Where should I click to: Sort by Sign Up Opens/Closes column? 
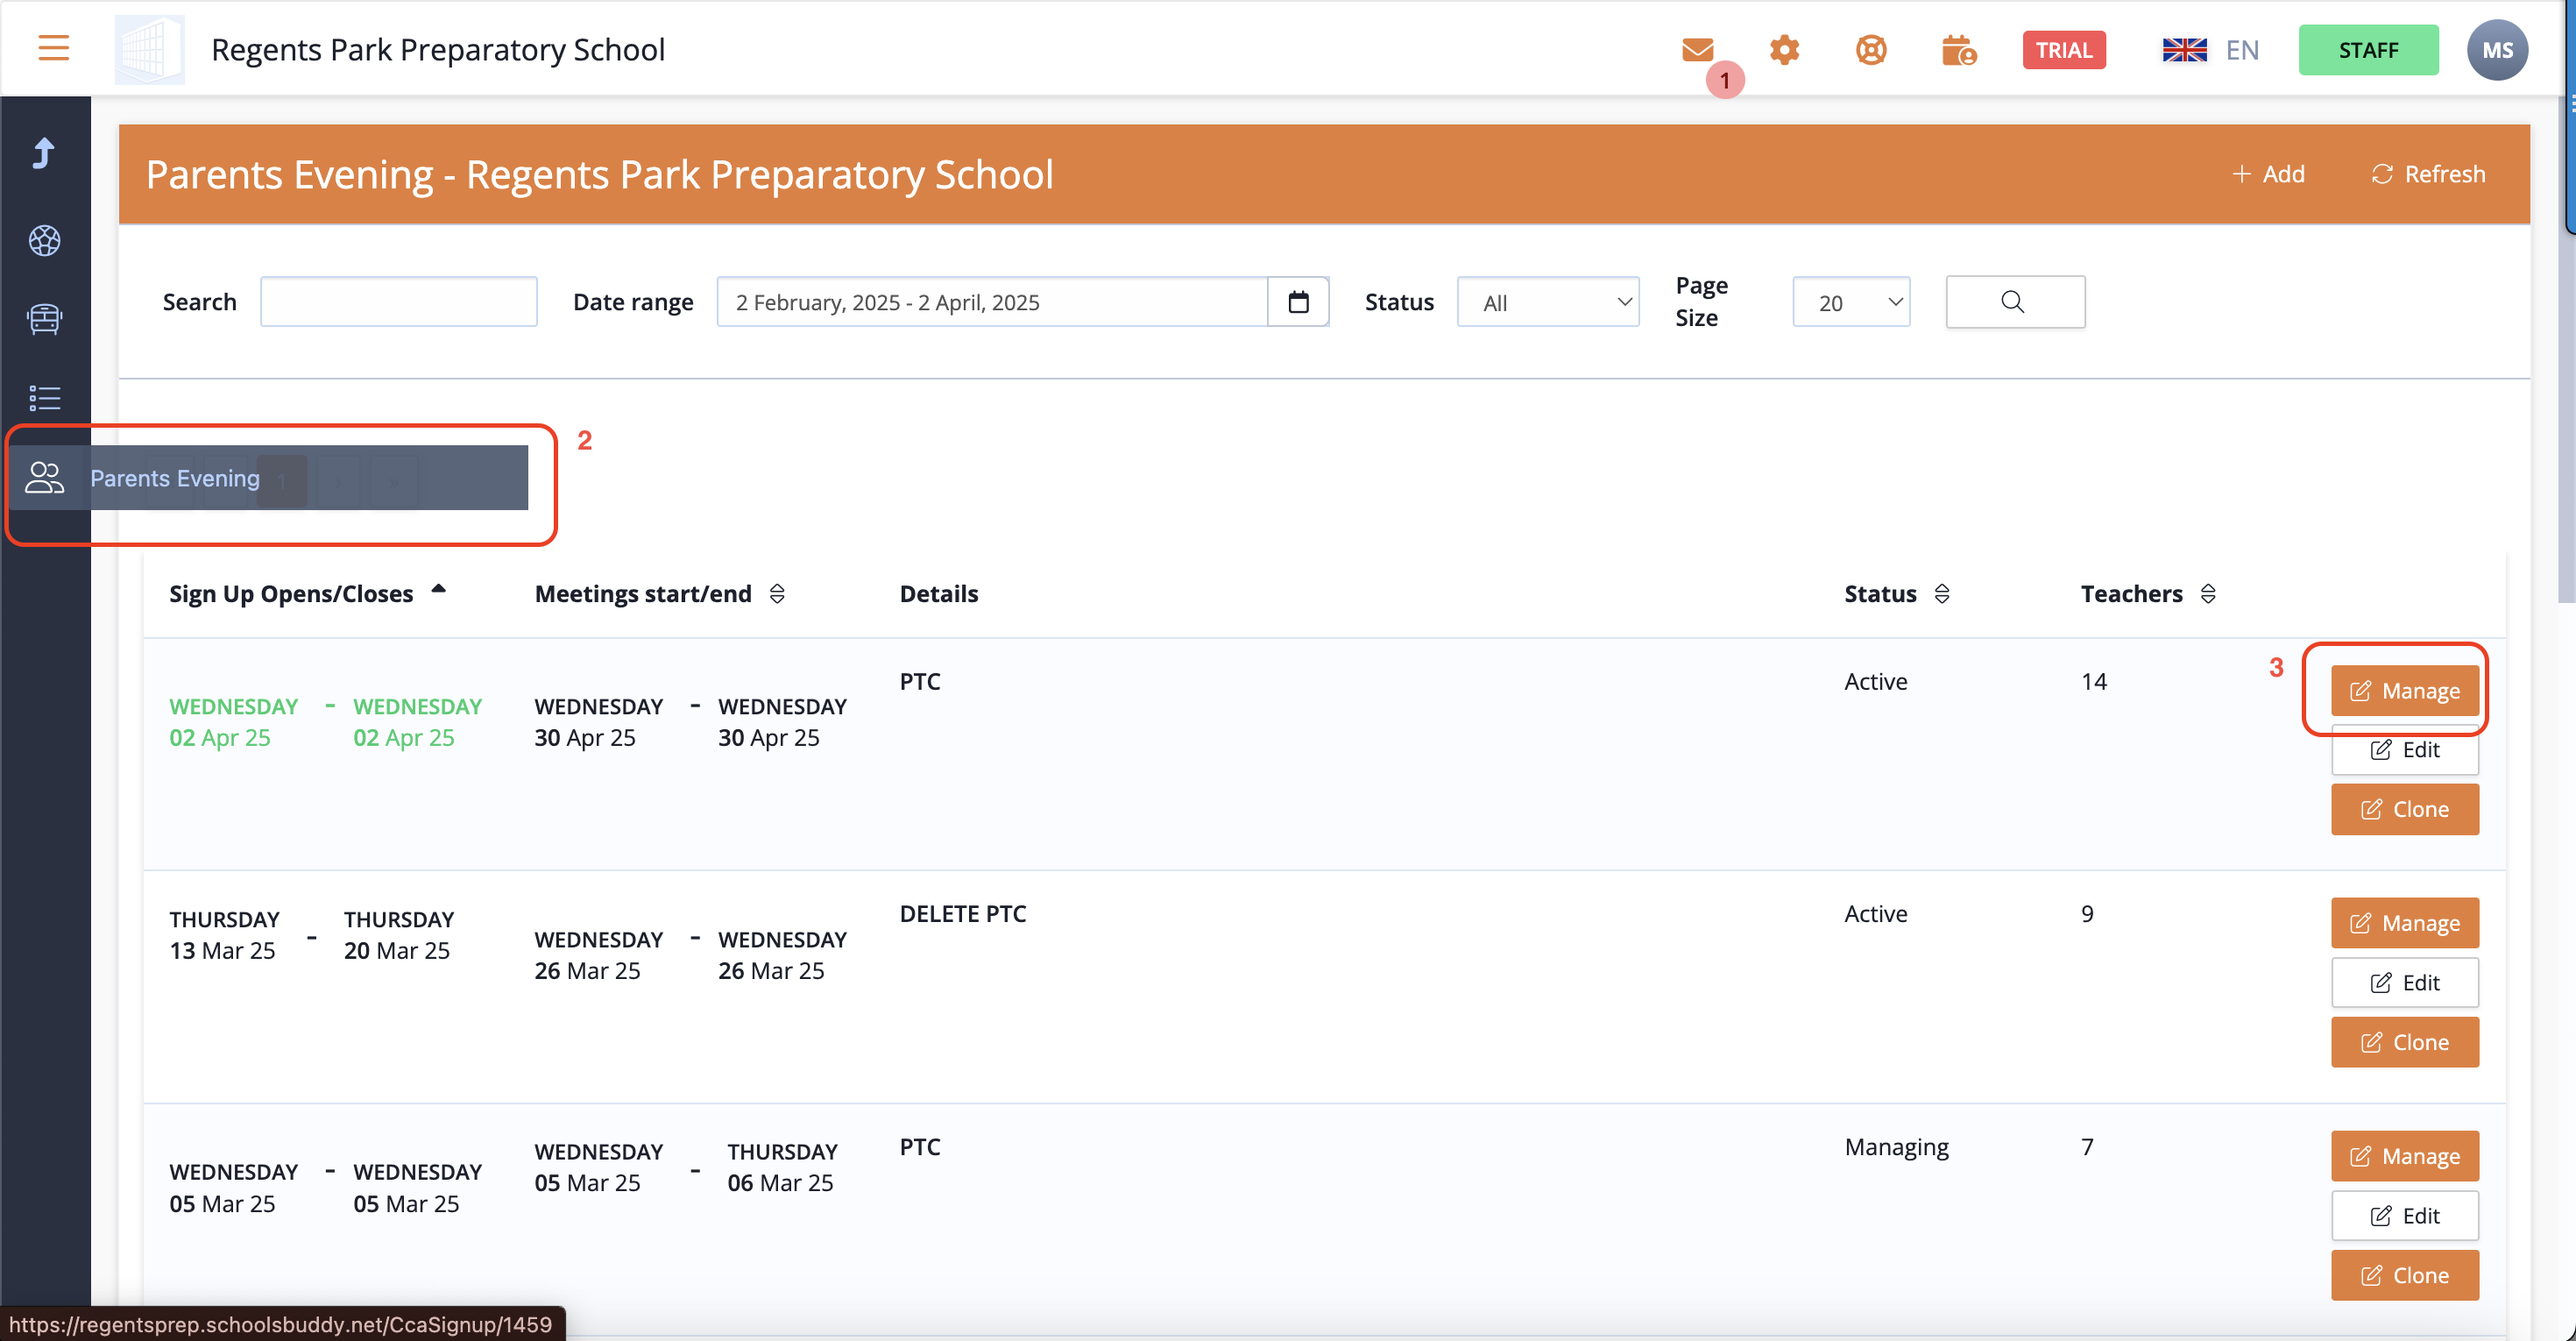pyautogui.click(x=307, y=593)
